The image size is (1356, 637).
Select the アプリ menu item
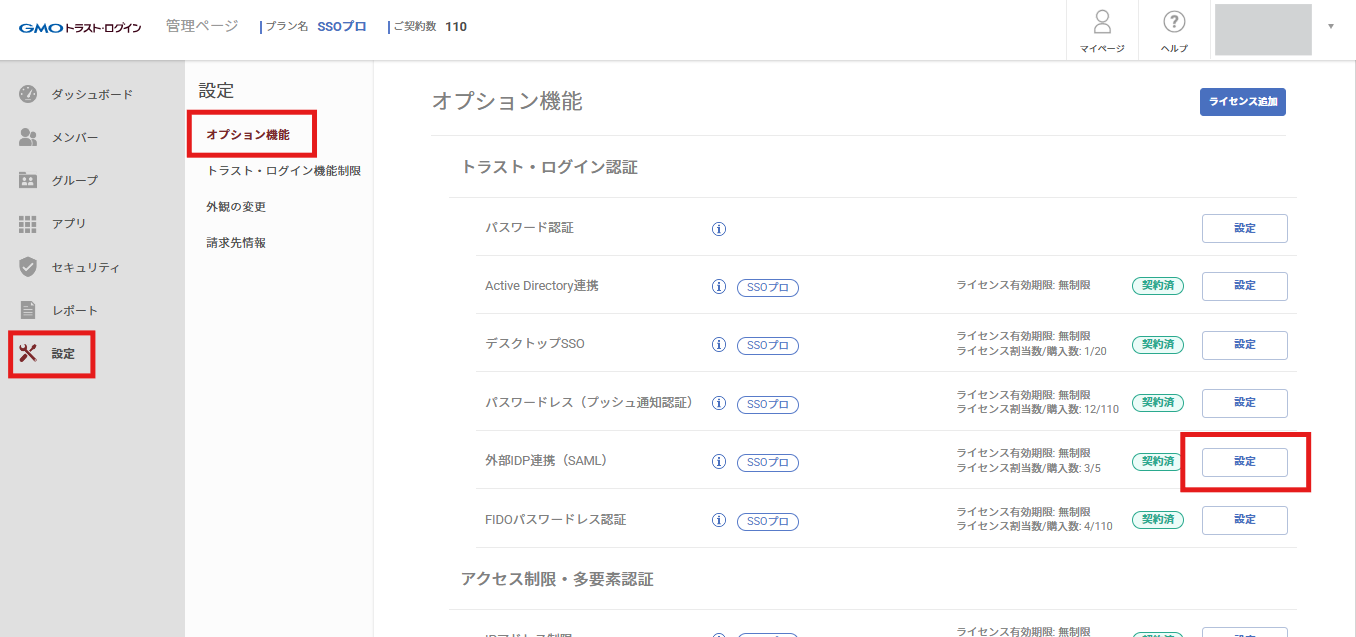(x=69, y=224)
